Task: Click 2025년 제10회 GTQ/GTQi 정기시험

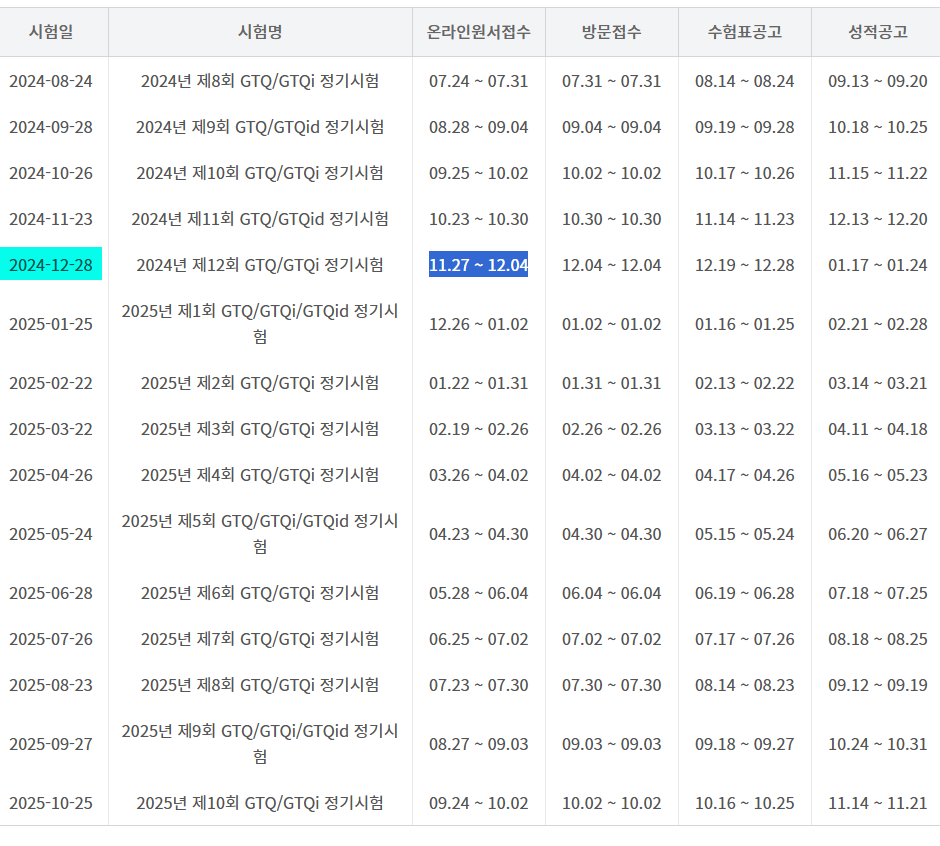Action: 260,803
